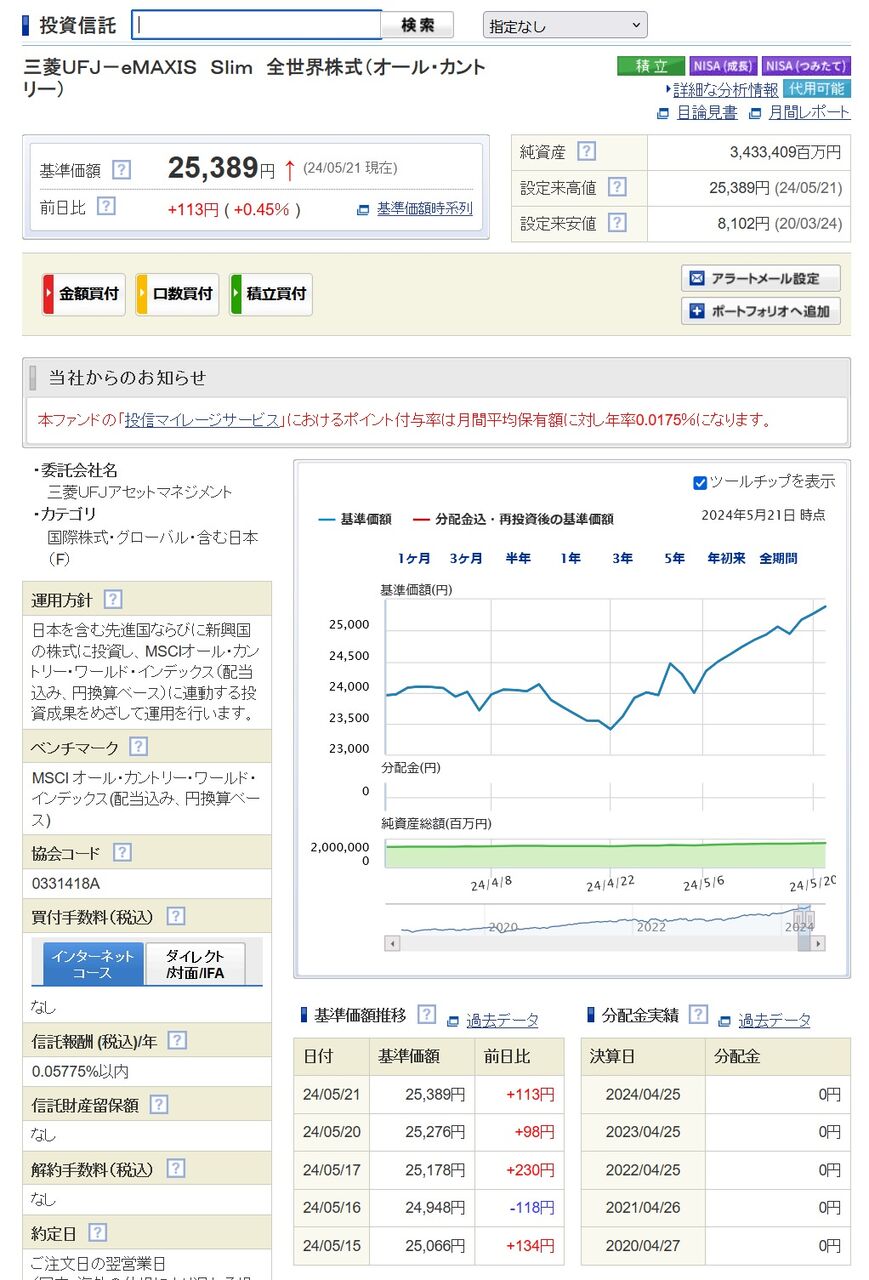Image resolution: width=869 pixels, height=1280 pixels.
Task: Click the 0.05775%以内 trust fee value
Action: [80, 1072]
